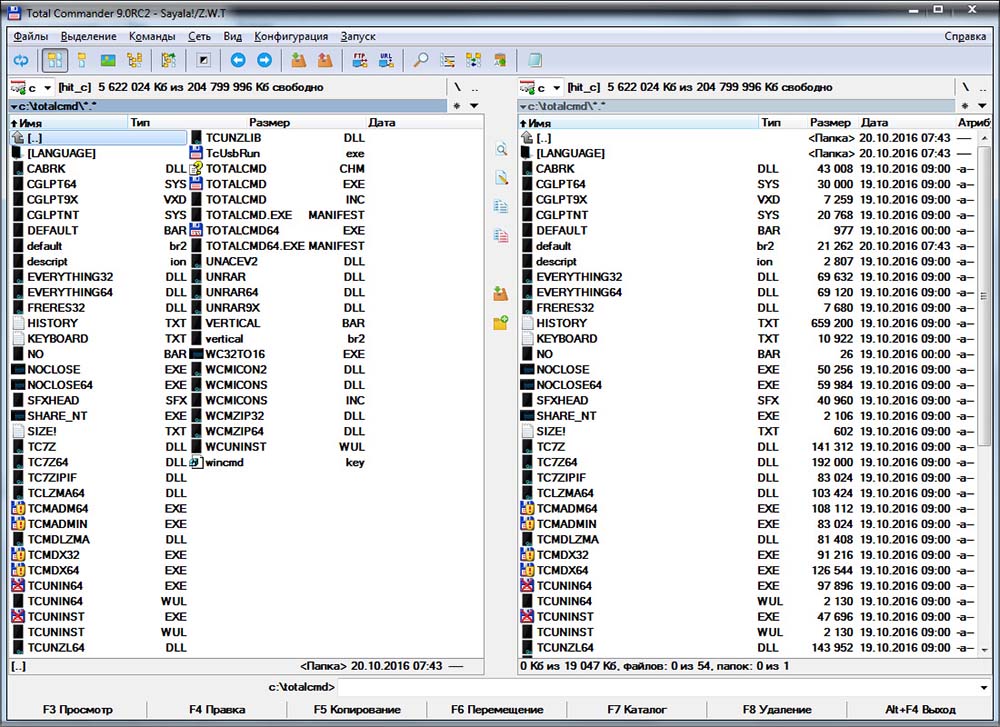Click View icon at top of middle strip
Image resolution: width=1000 pixels, height=727 pixels.
[x=501, y=149]
